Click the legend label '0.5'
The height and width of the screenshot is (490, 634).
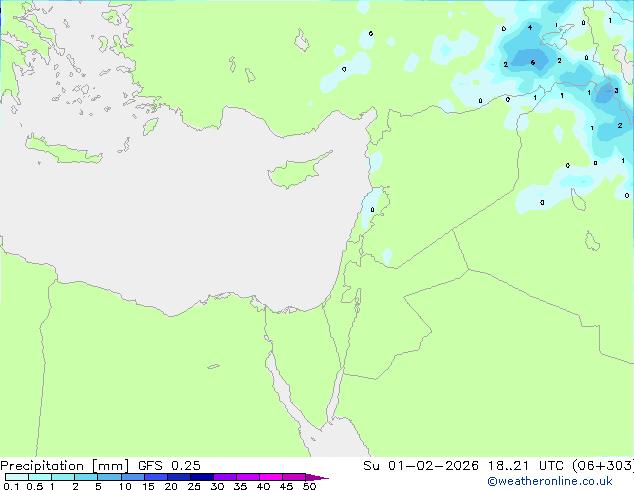pyautogui.click(x=35, y=486)
